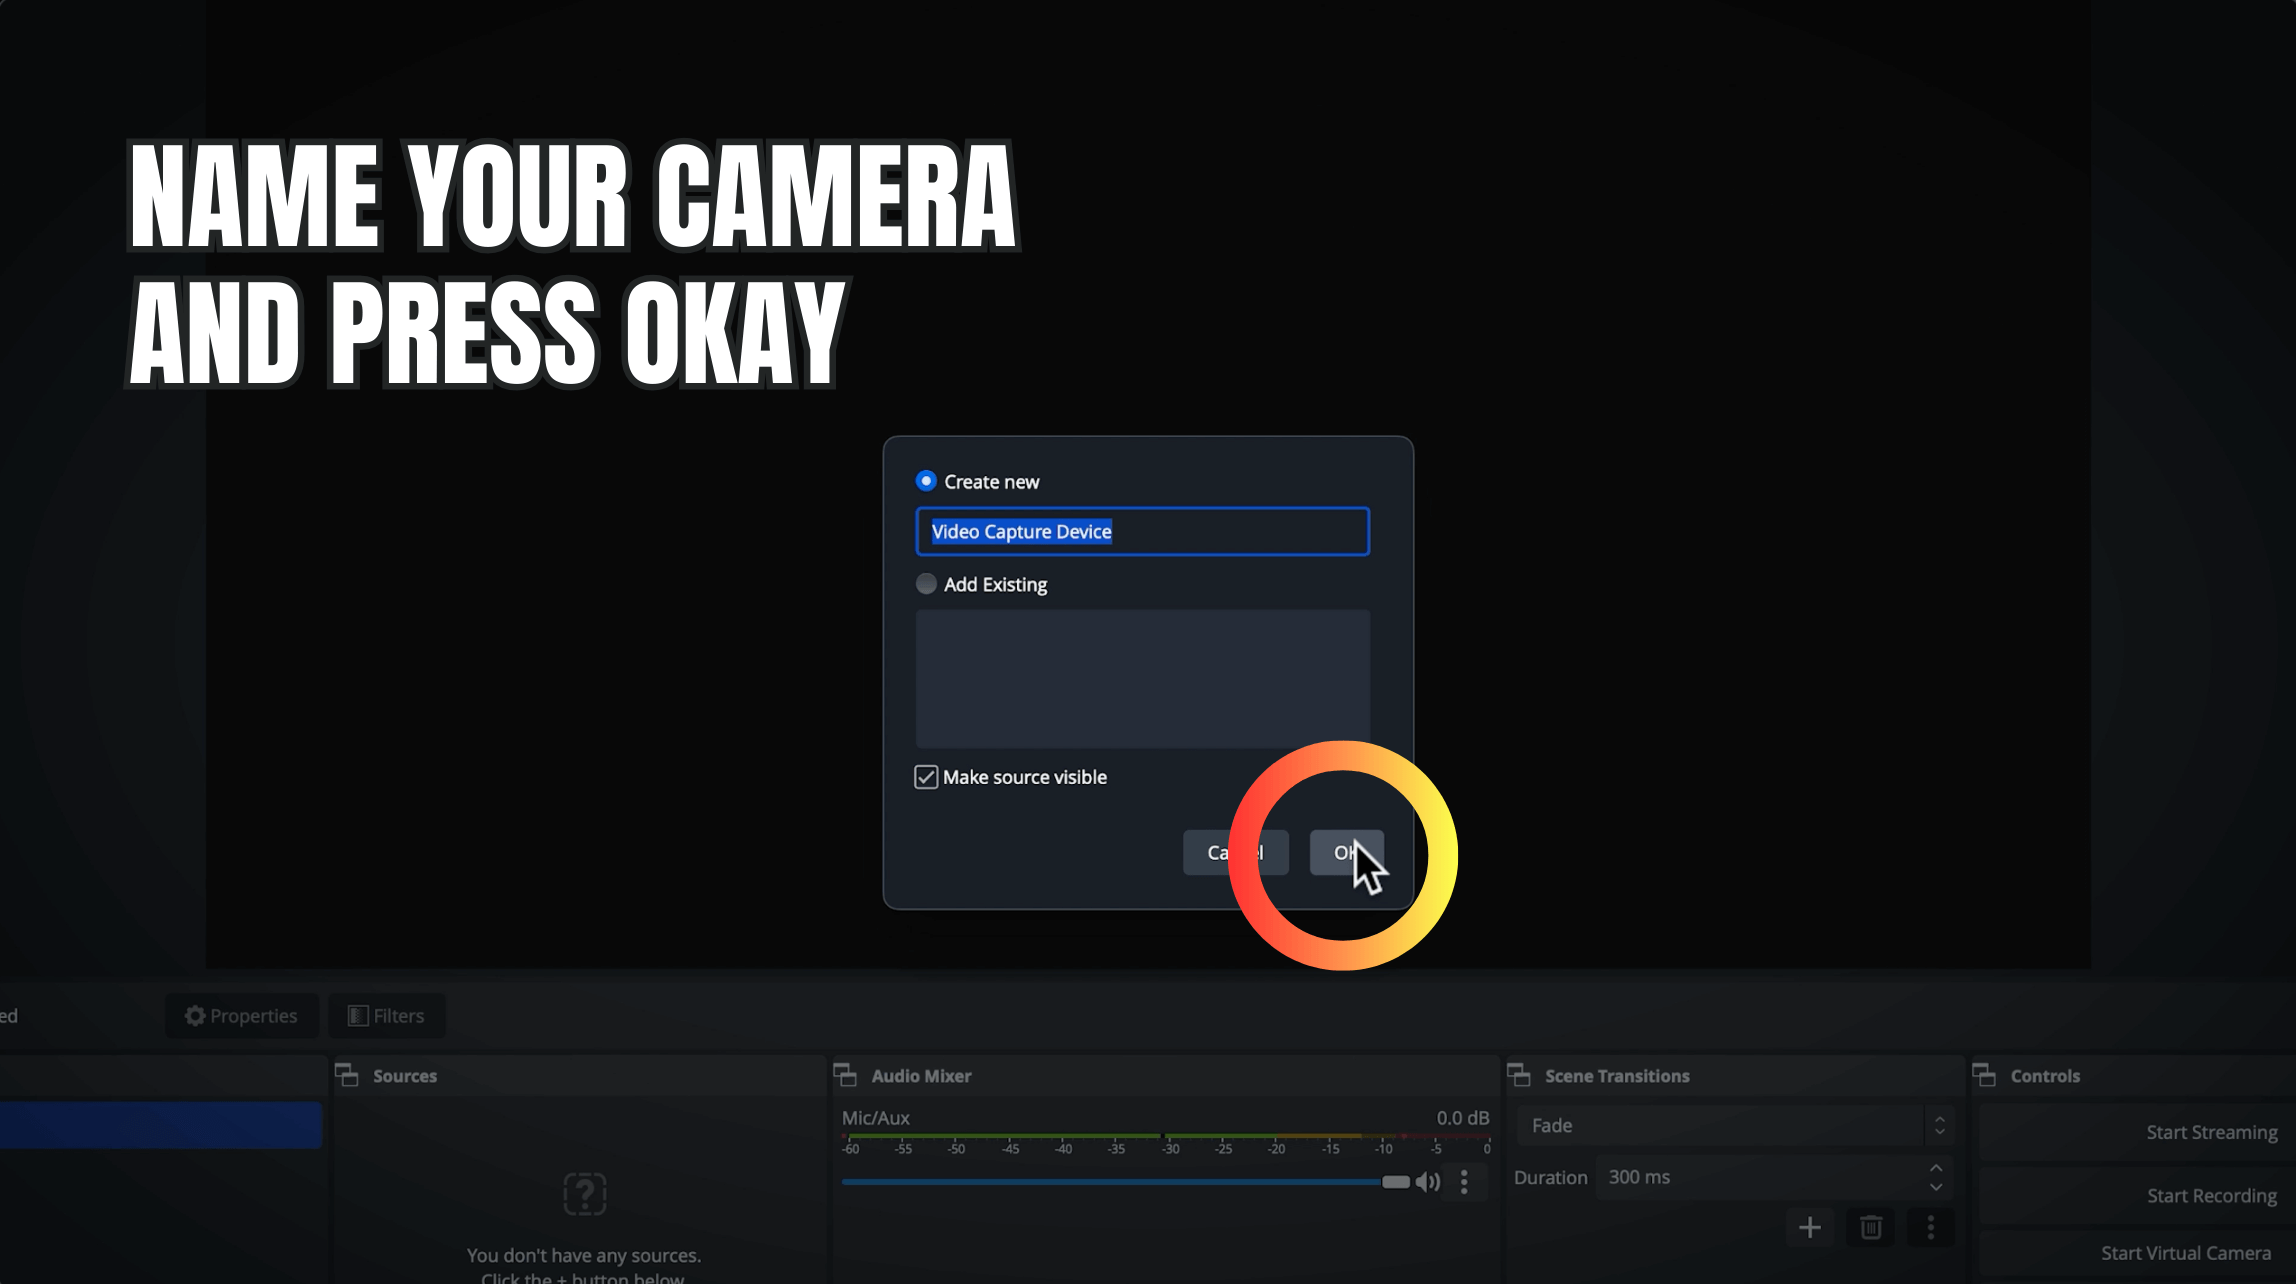2296x1284 pixels.
Task: Click the Mic/Aux volume slider handle
Action: (1395, 1182)
